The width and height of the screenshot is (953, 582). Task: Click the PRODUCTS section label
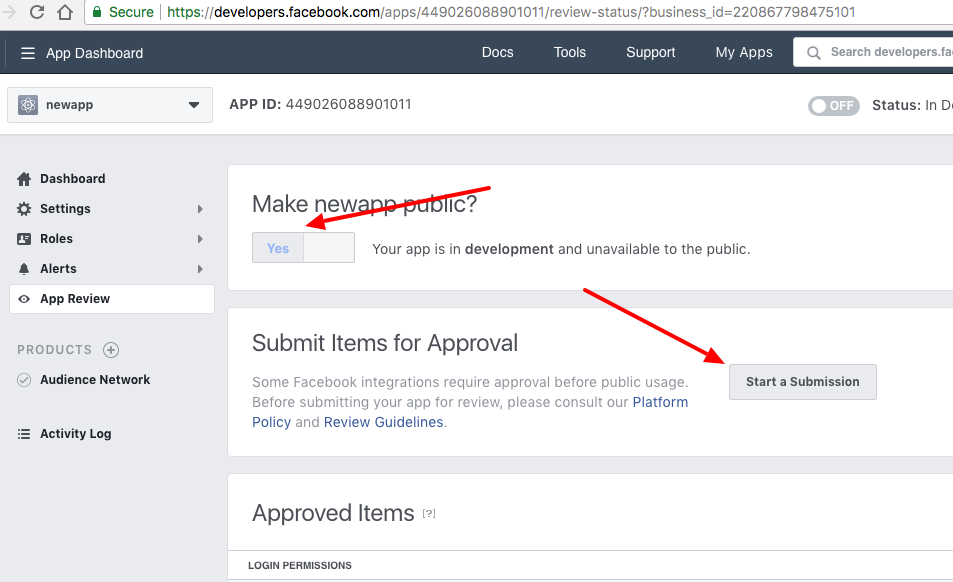tap(55, 350)
